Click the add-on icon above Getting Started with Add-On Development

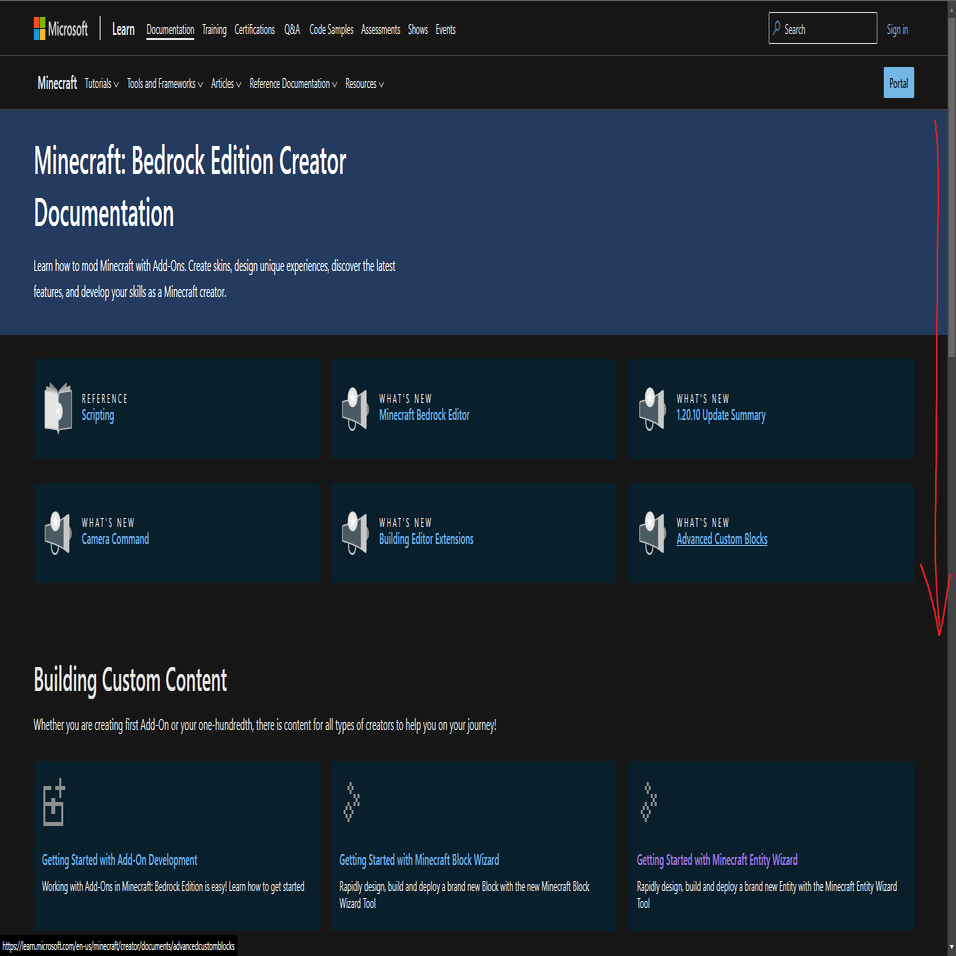(54, 802)
